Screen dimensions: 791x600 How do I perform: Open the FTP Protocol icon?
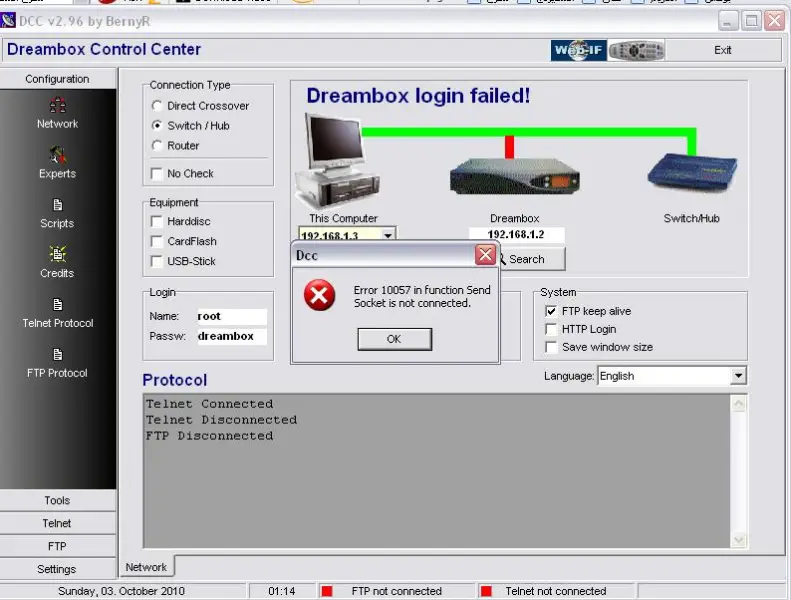point(57,355)
